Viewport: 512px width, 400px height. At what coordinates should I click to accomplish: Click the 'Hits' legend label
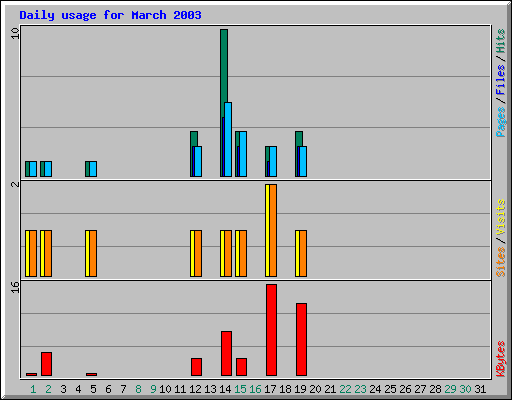point(500,41)
